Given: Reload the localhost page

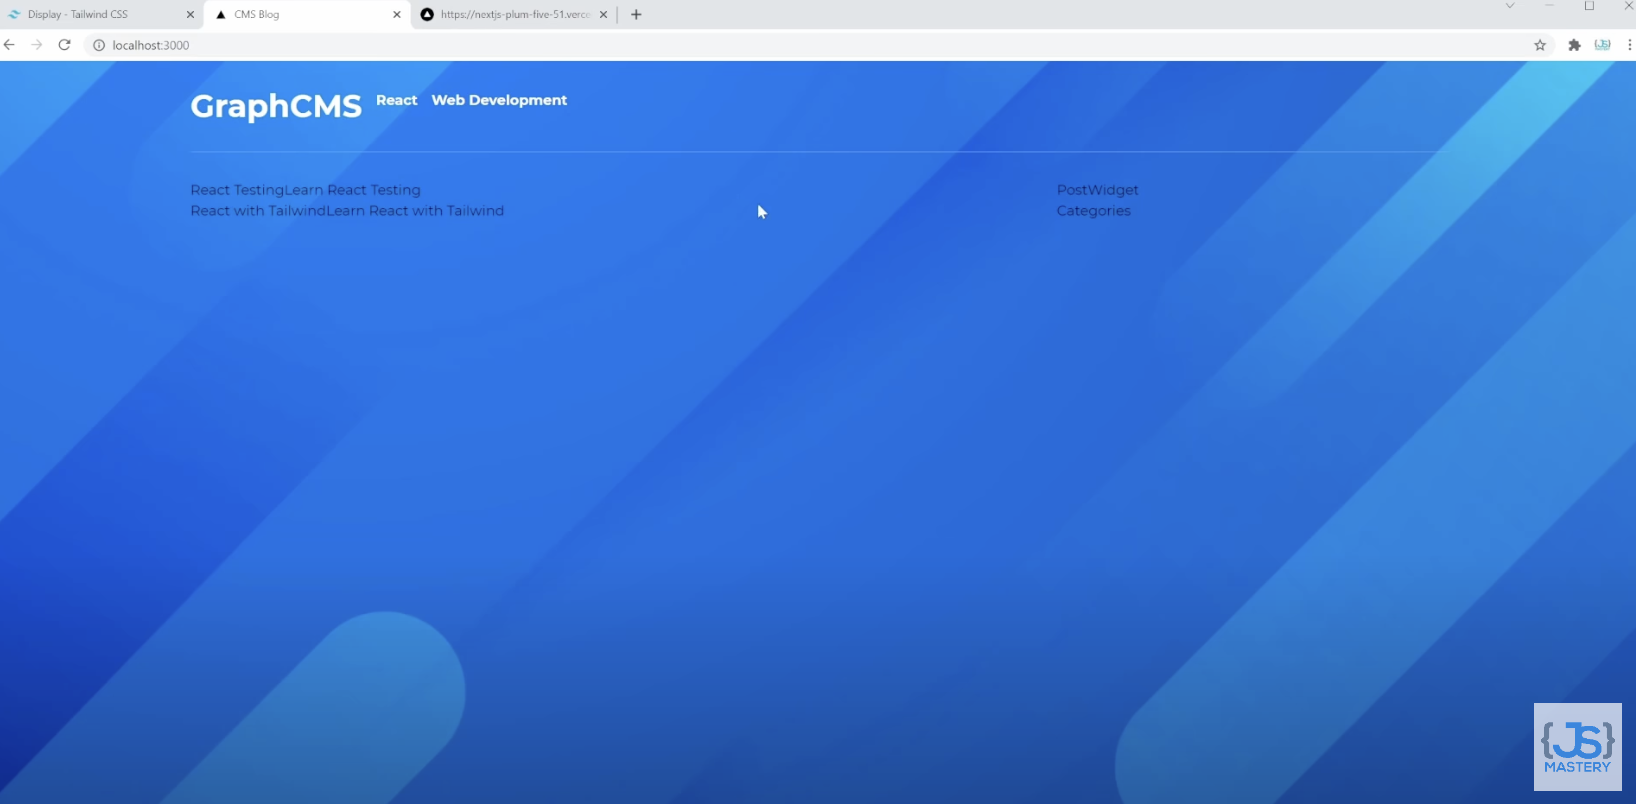Looking at the screenshot, I should pos(64,45).
